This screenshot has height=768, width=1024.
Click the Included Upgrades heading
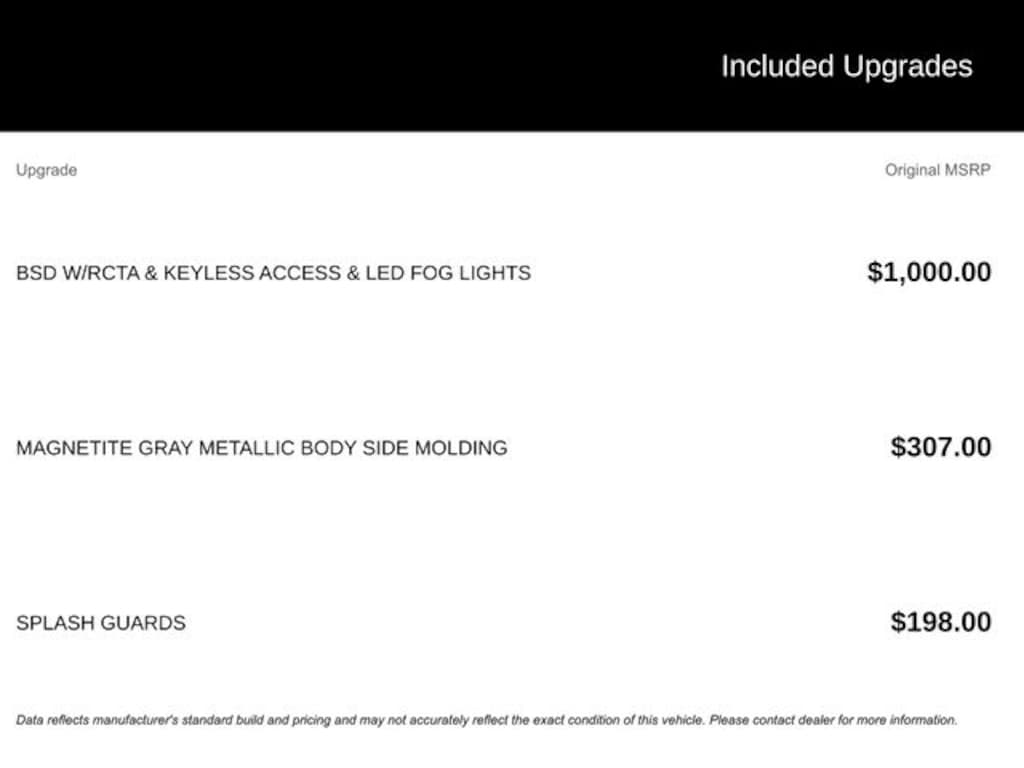click(846, 67)
